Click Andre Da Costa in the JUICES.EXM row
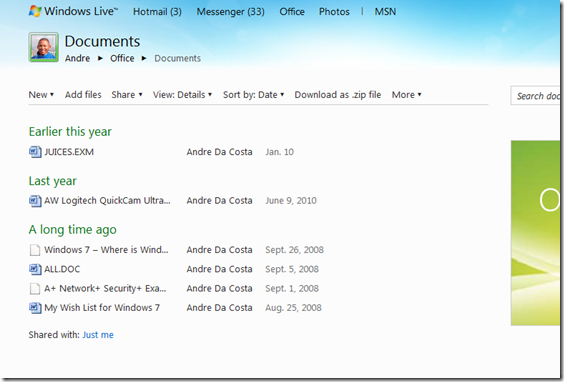Image resolution: width=564 pixels, height=382 pixels. [219, 152]
